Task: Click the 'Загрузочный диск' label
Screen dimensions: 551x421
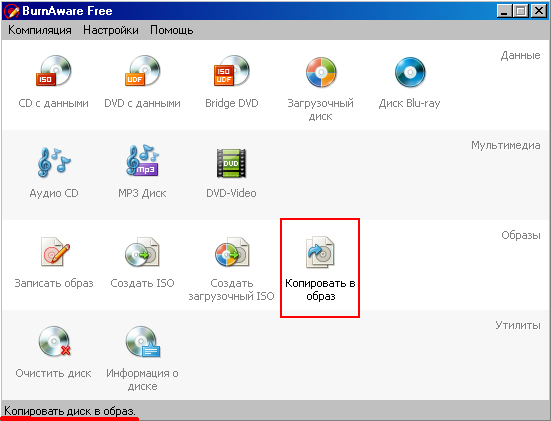Action: [320, 110]
